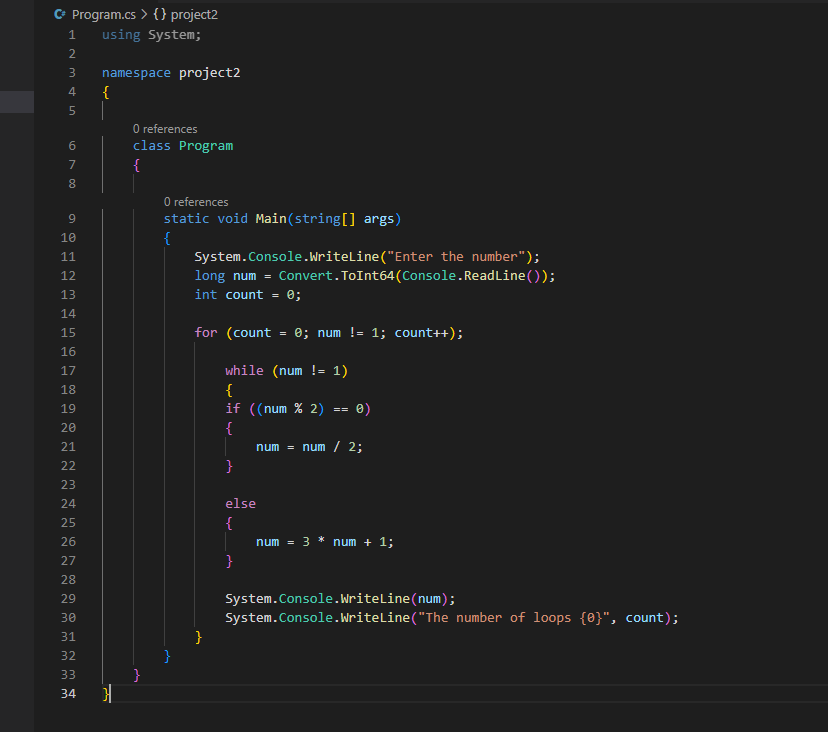Click 'Main' method name
828x732 pixels.
[271, 219]
